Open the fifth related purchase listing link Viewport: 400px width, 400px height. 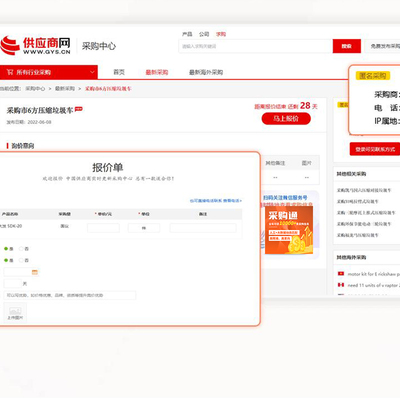[x=357, y=235]
